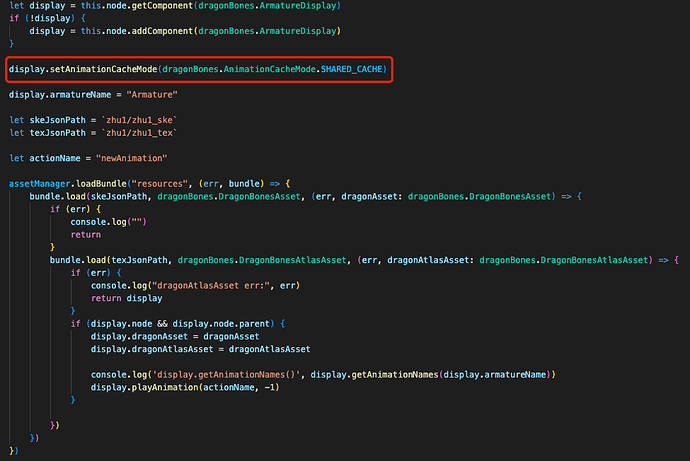This screenshot has width=690, height=461.
Task: Click the 'display.playAnimation(actionName, -1)' line
Action: pos(185,388)
